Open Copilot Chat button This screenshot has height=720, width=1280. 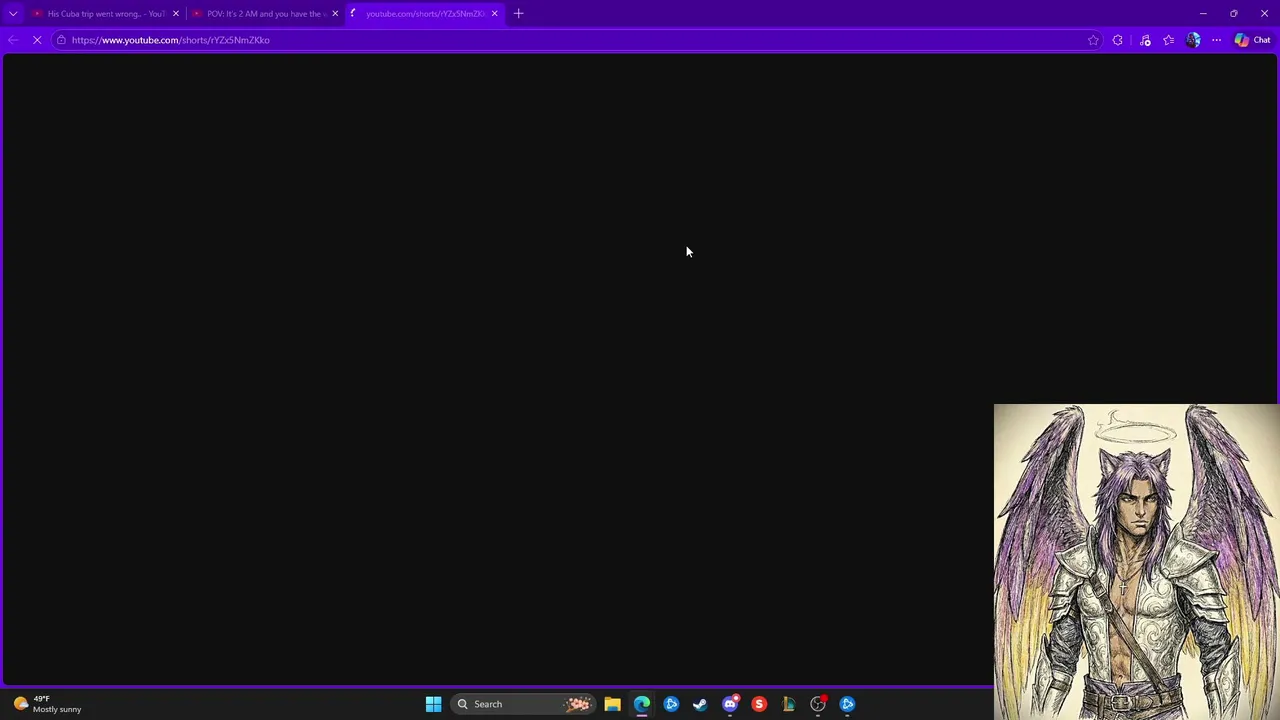point(1252,40)
